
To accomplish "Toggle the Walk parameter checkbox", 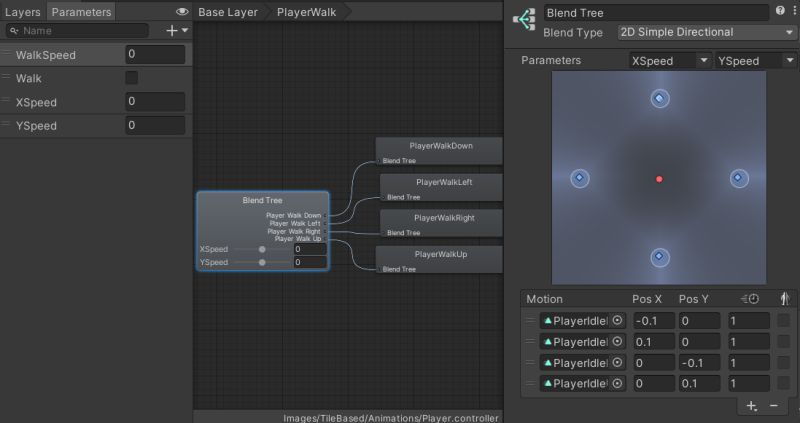I will coord(132,78).
